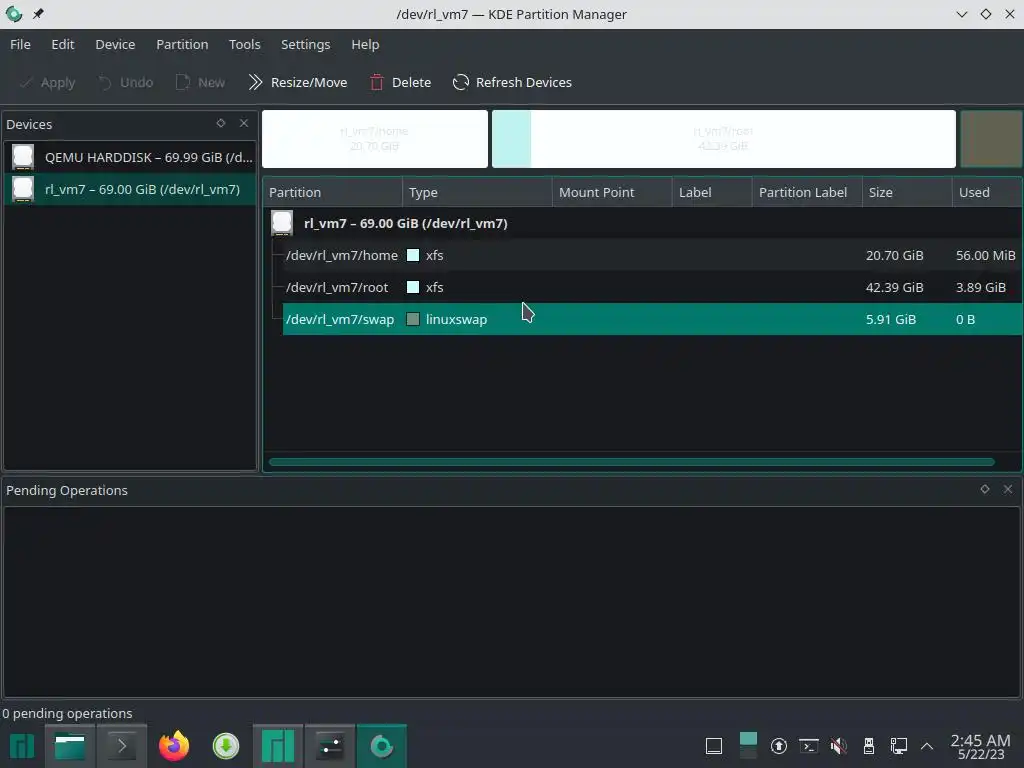Click the partition table horizontal scrollbar
Viewport: 1024px width, 768px height.
(632, 462)
